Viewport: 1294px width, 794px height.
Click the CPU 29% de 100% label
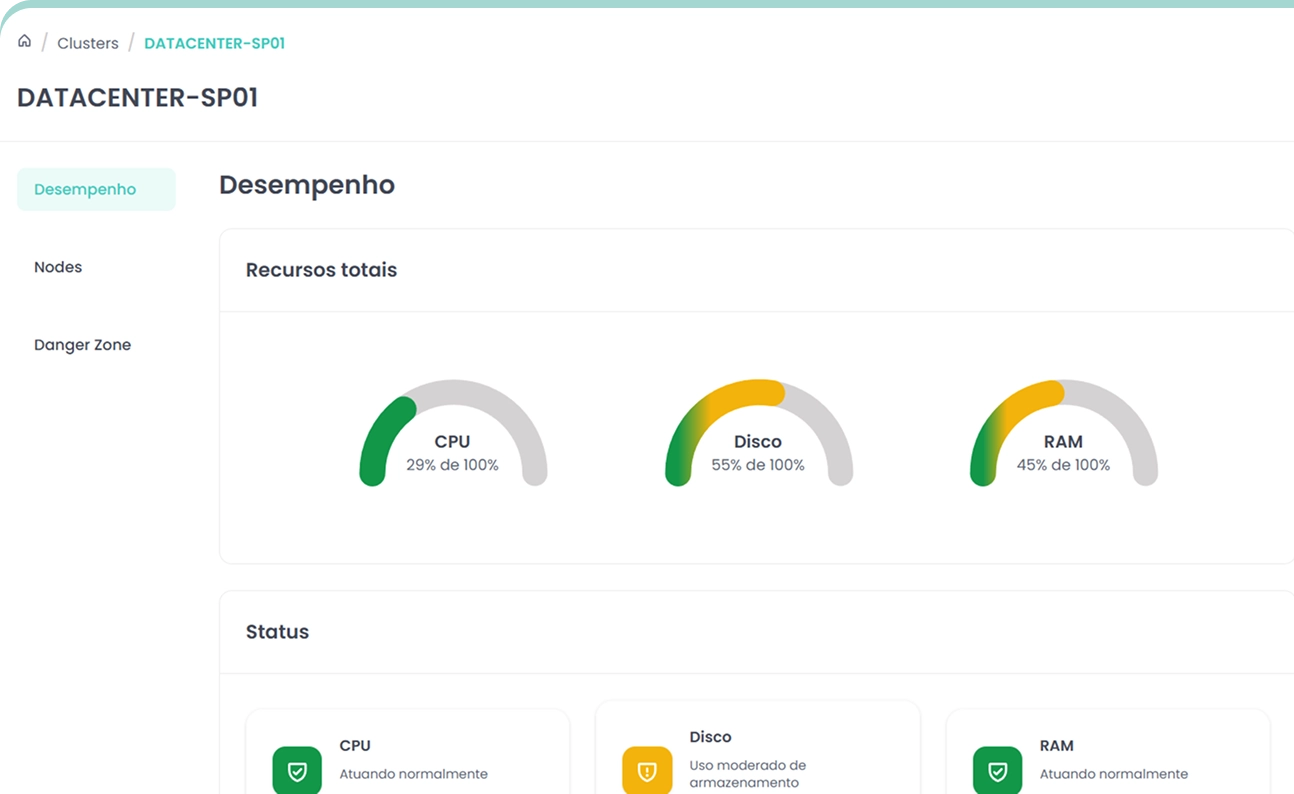tap(452, 465)
